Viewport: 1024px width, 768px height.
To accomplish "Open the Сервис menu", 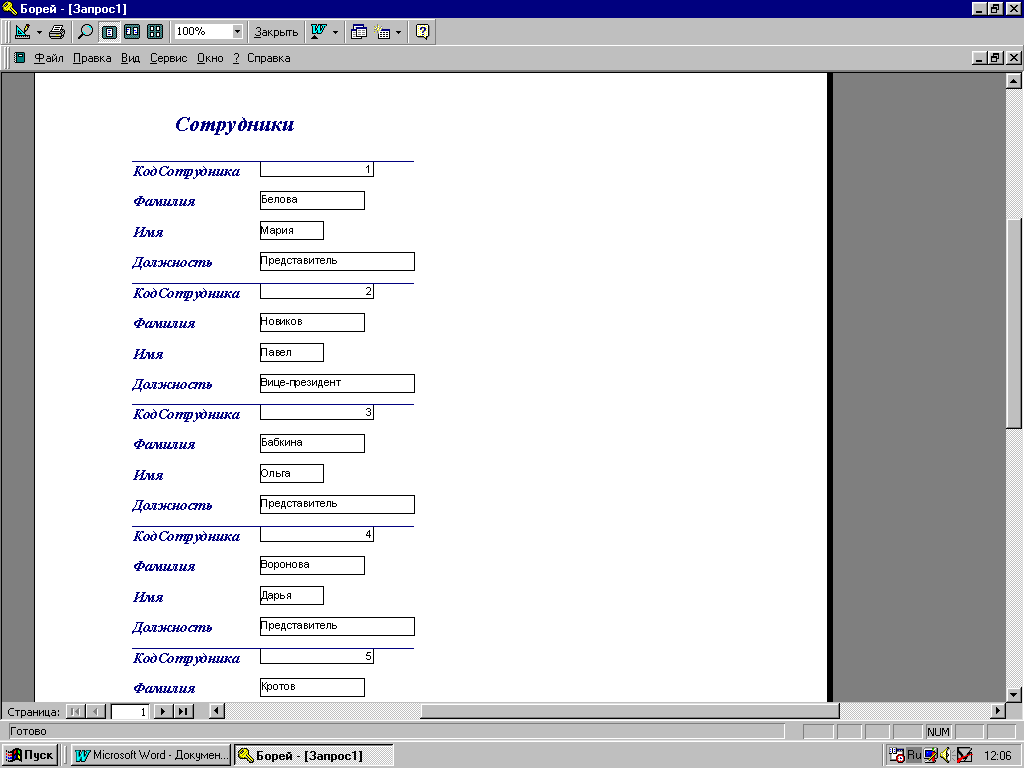I will (x=168, y=58).
